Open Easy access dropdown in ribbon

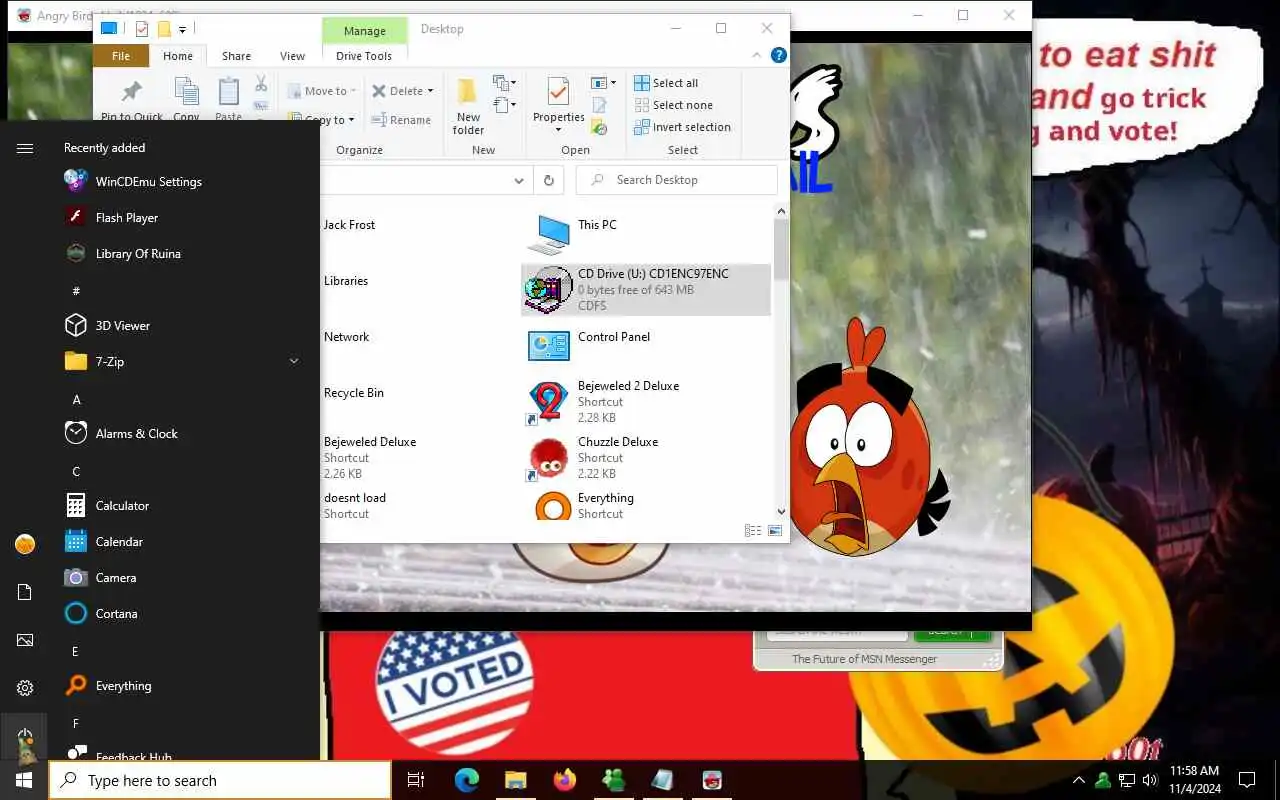[x=505, y=104]
